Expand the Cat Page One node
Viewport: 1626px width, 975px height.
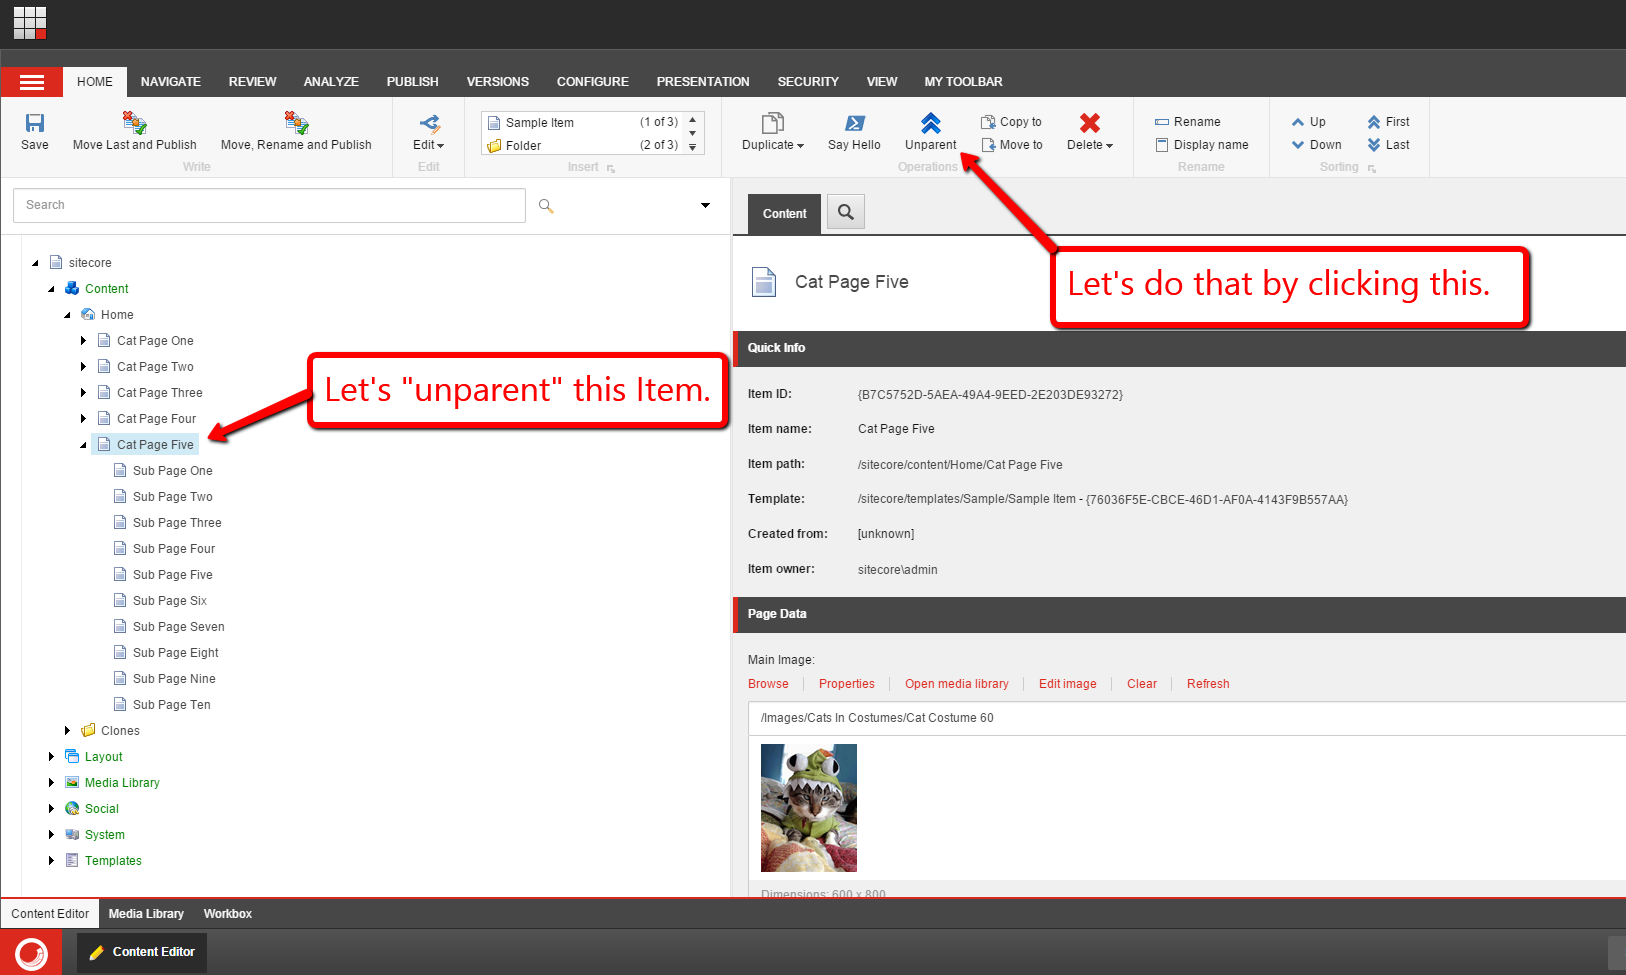click(x=83, y=341)
